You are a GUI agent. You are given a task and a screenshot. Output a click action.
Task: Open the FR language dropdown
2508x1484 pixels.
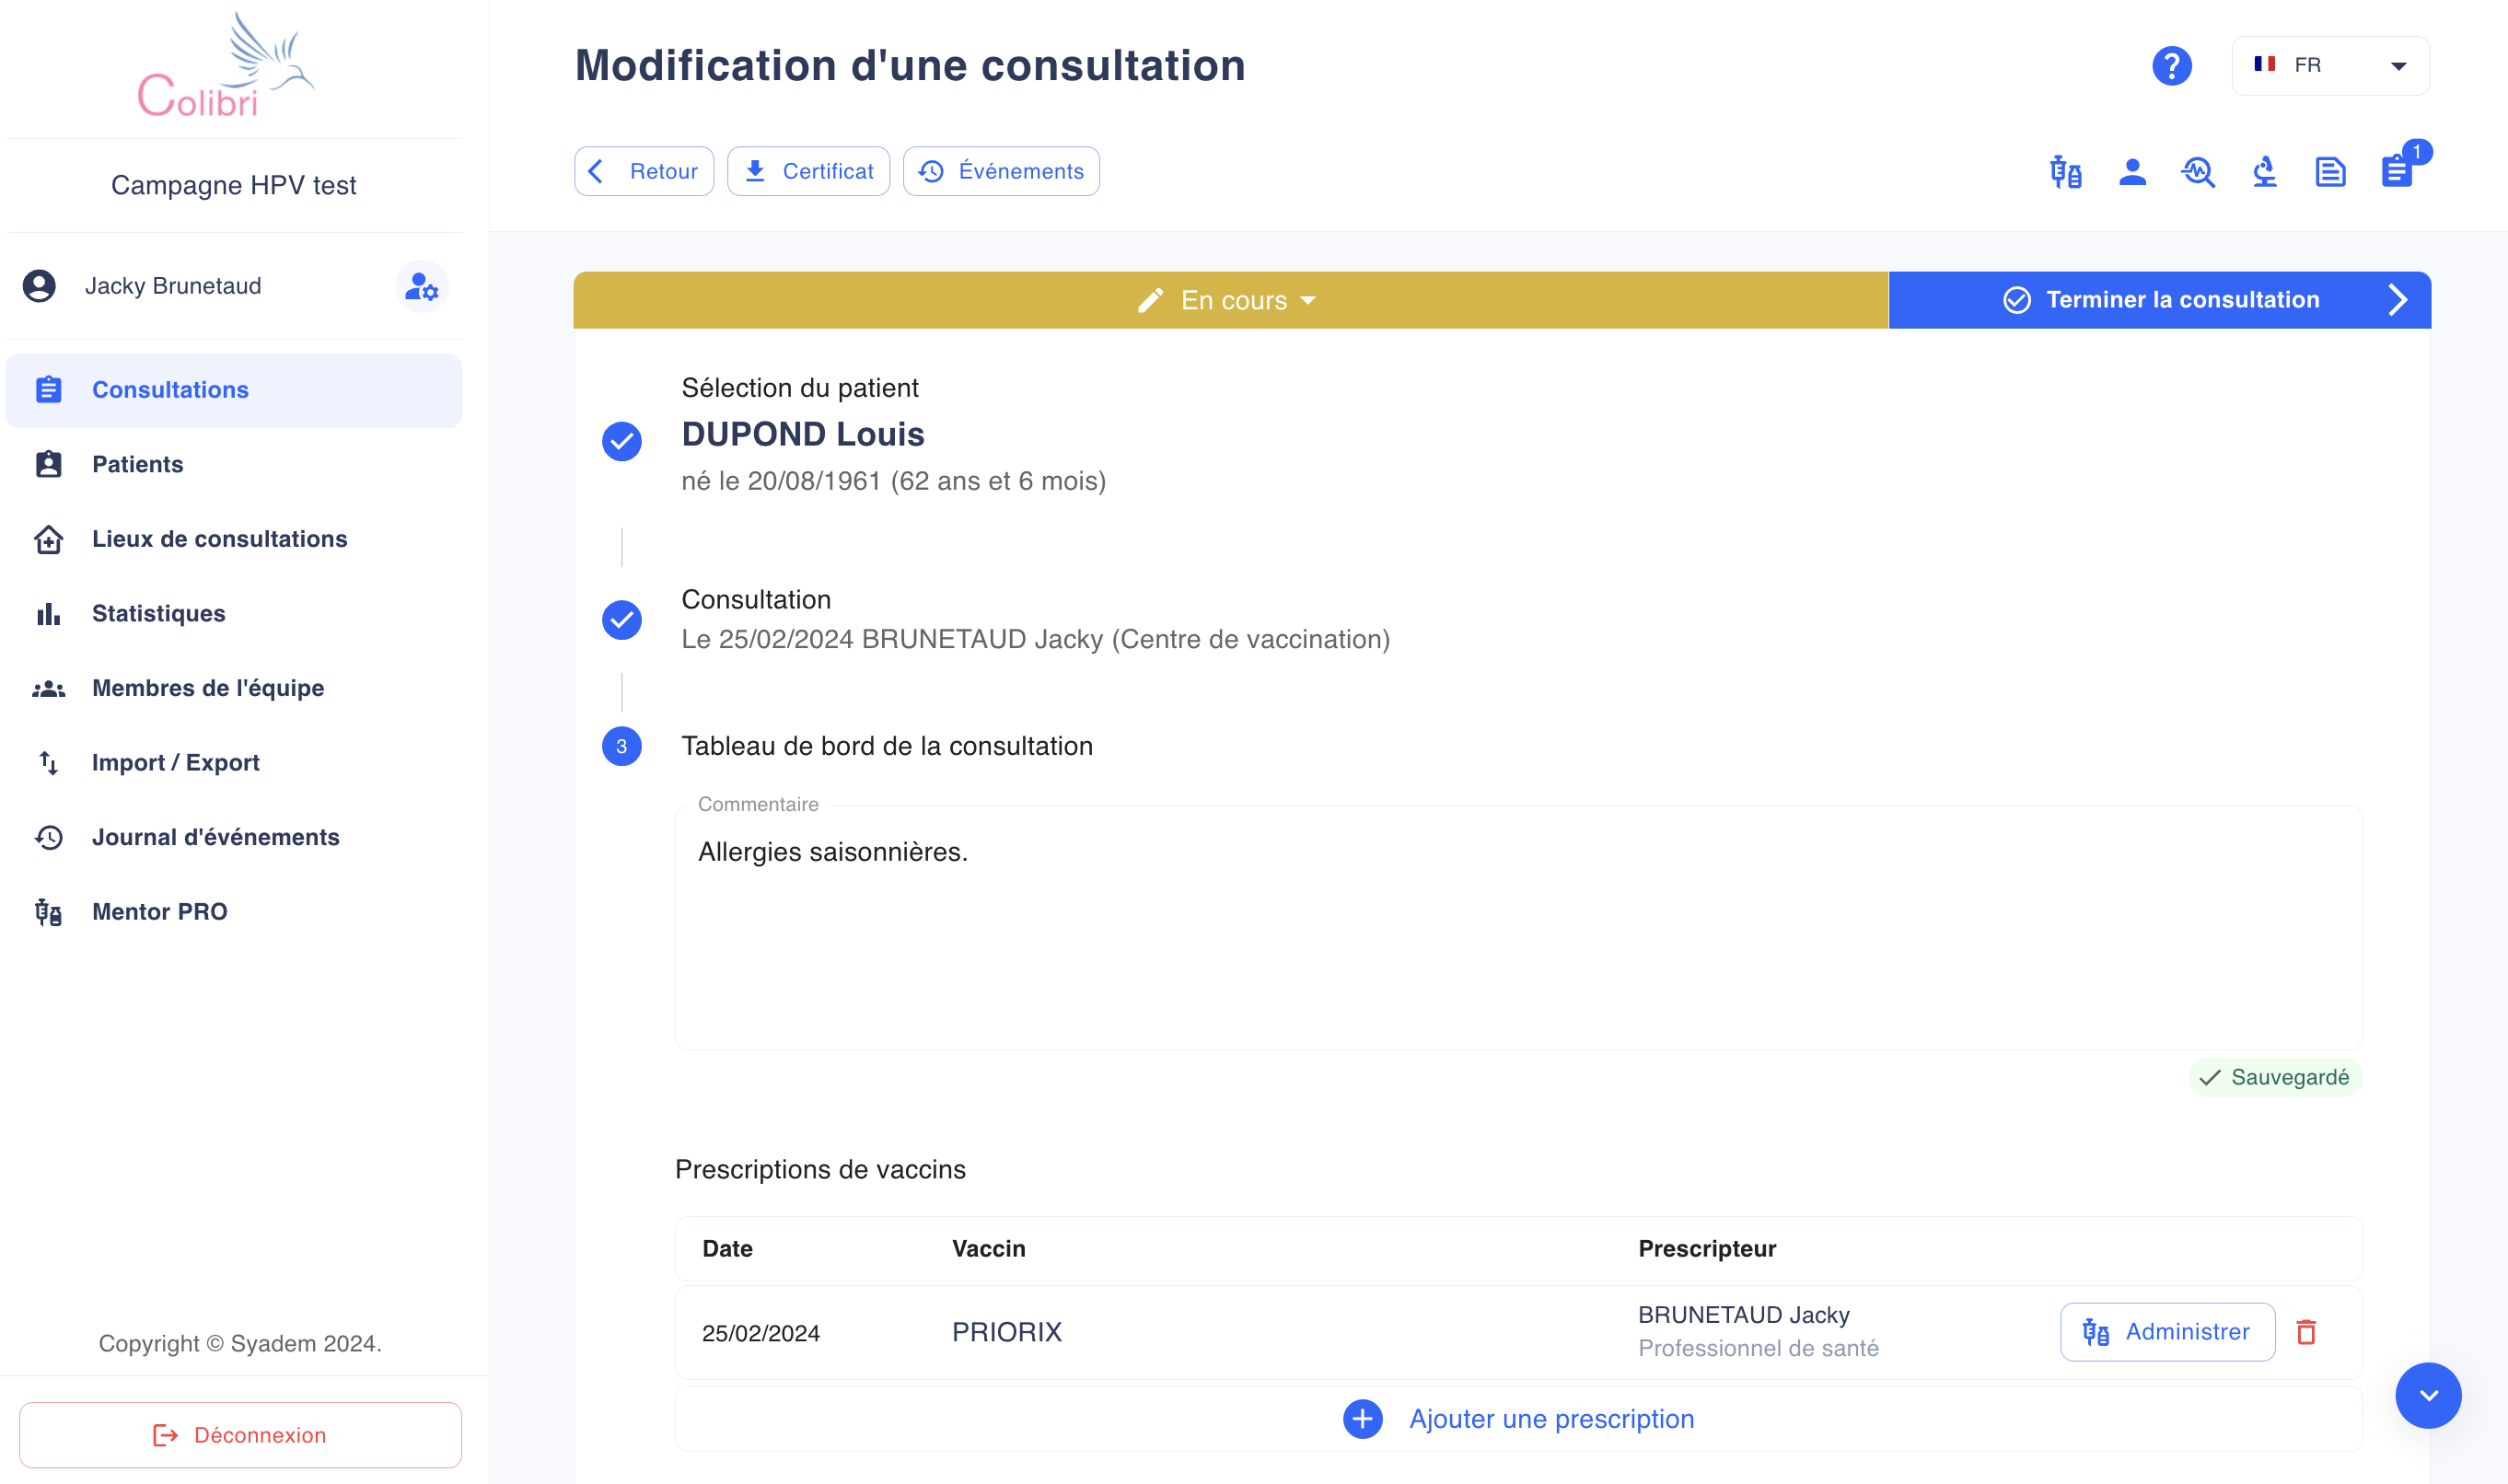(2330, 66)
